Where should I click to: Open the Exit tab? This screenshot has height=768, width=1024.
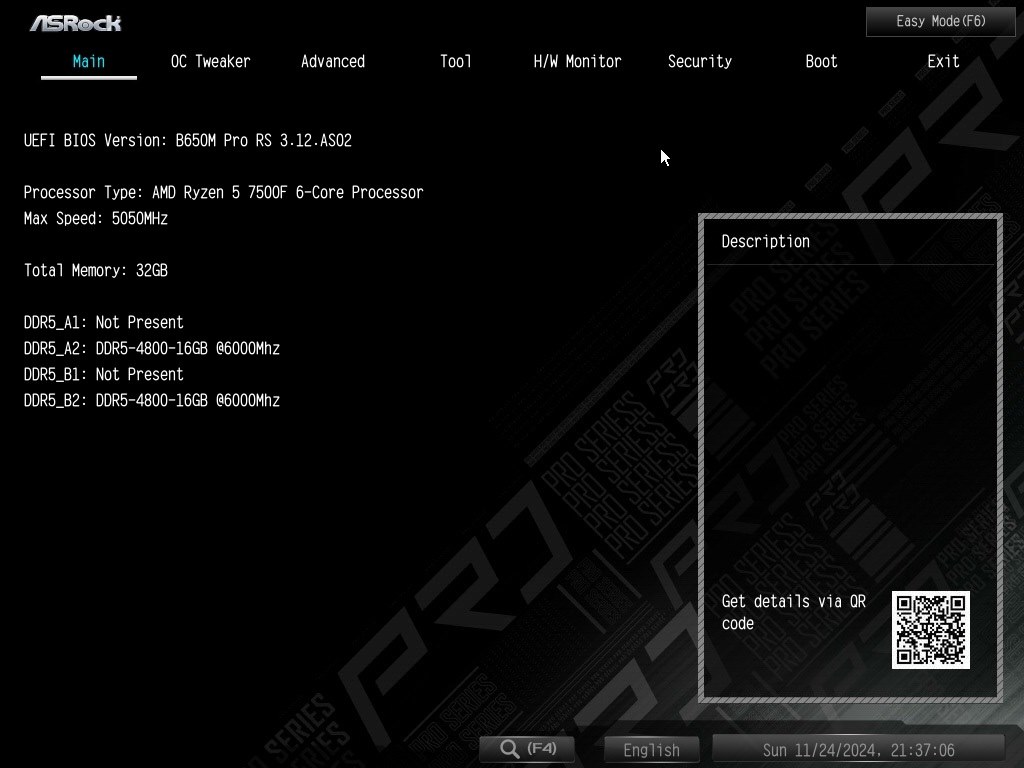coord(943,62)
